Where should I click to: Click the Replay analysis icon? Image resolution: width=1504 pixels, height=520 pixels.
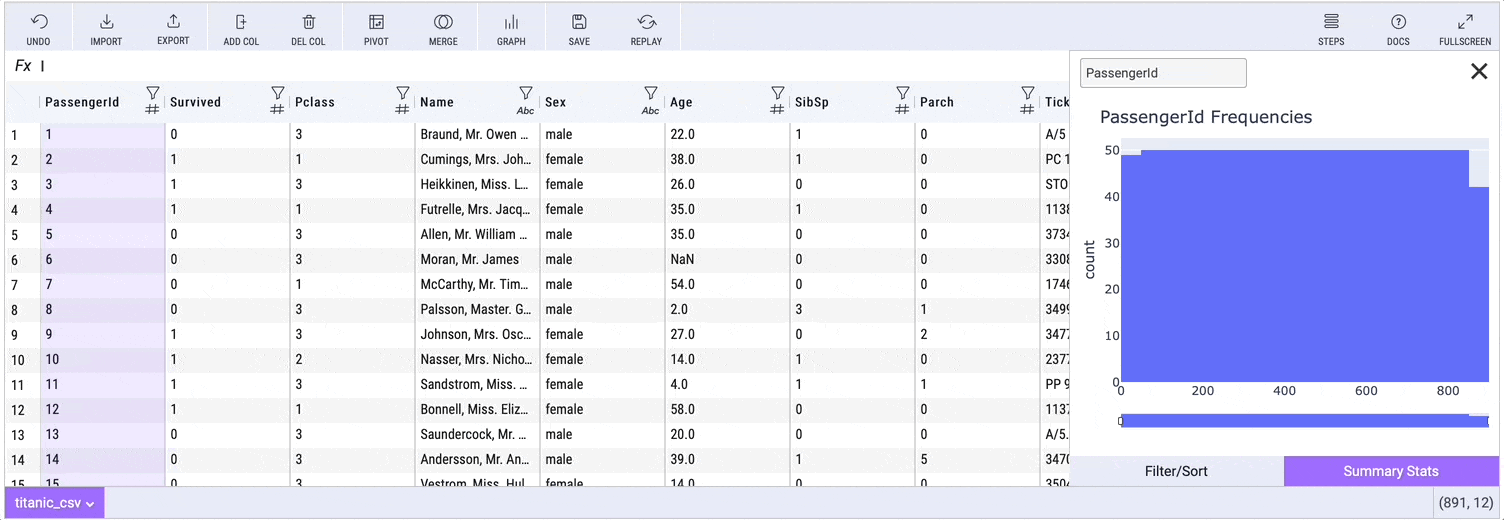(646, 23)
